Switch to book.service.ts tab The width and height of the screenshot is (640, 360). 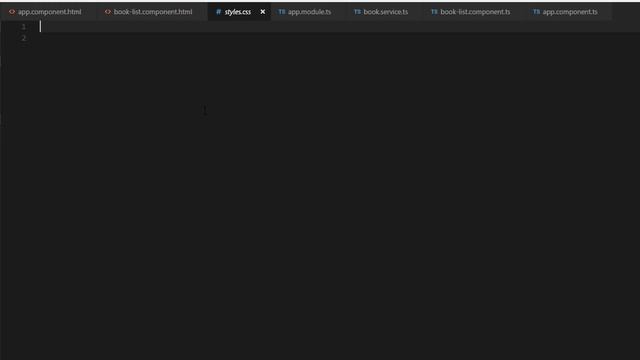(x=385, y=12)
